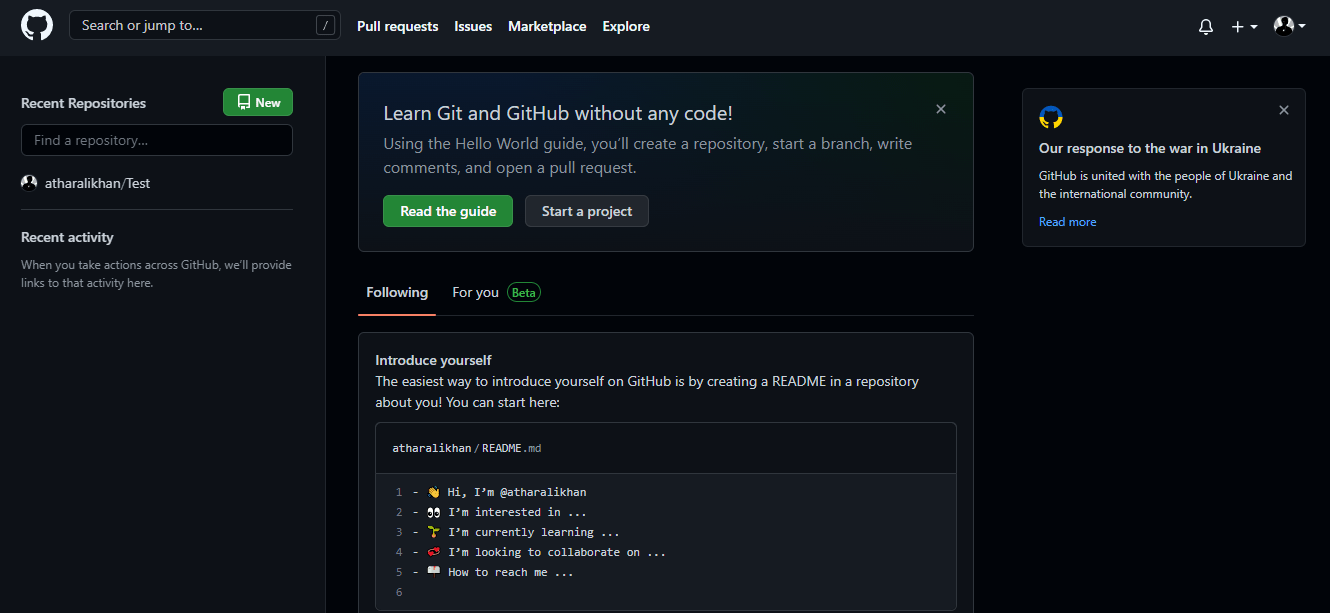Viewport: 1330px width, 613px height.
Task: Open the atharalikhan/Test repository
Action: point(97,183)
